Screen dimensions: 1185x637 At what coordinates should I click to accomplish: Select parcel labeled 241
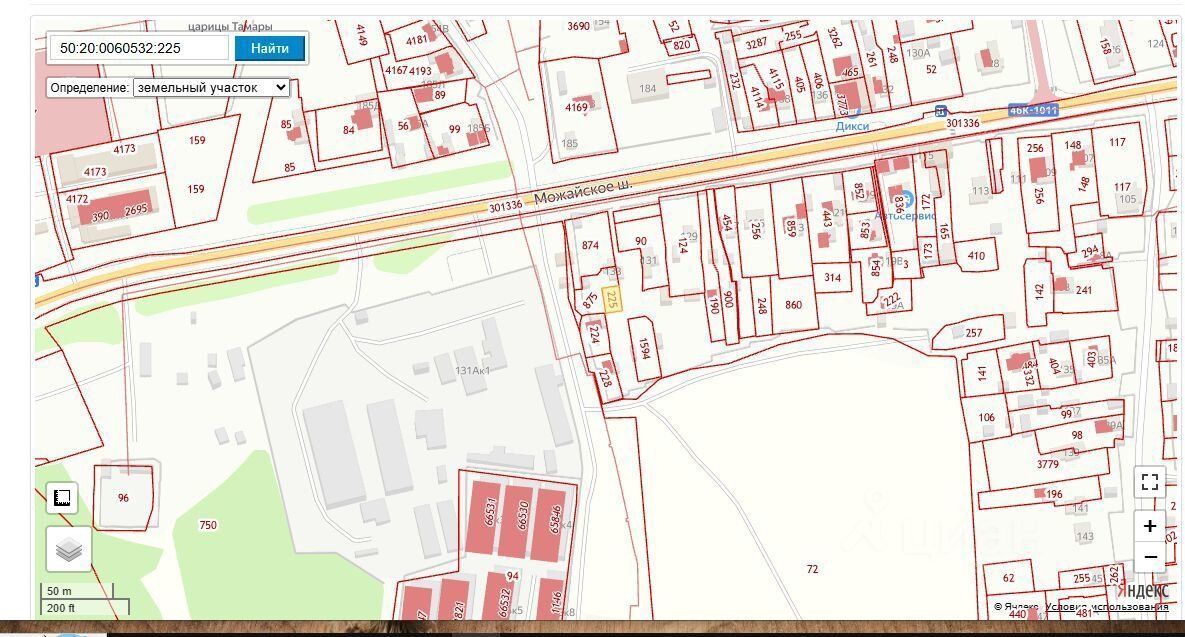[1084, 289]
